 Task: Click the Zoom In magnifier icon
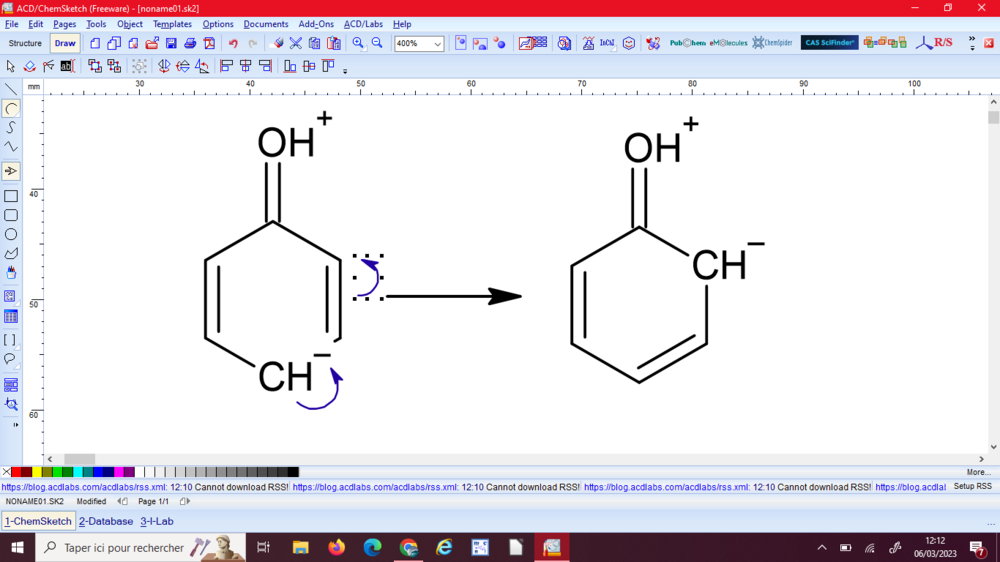pyautogui.click(x=358, y=43)
